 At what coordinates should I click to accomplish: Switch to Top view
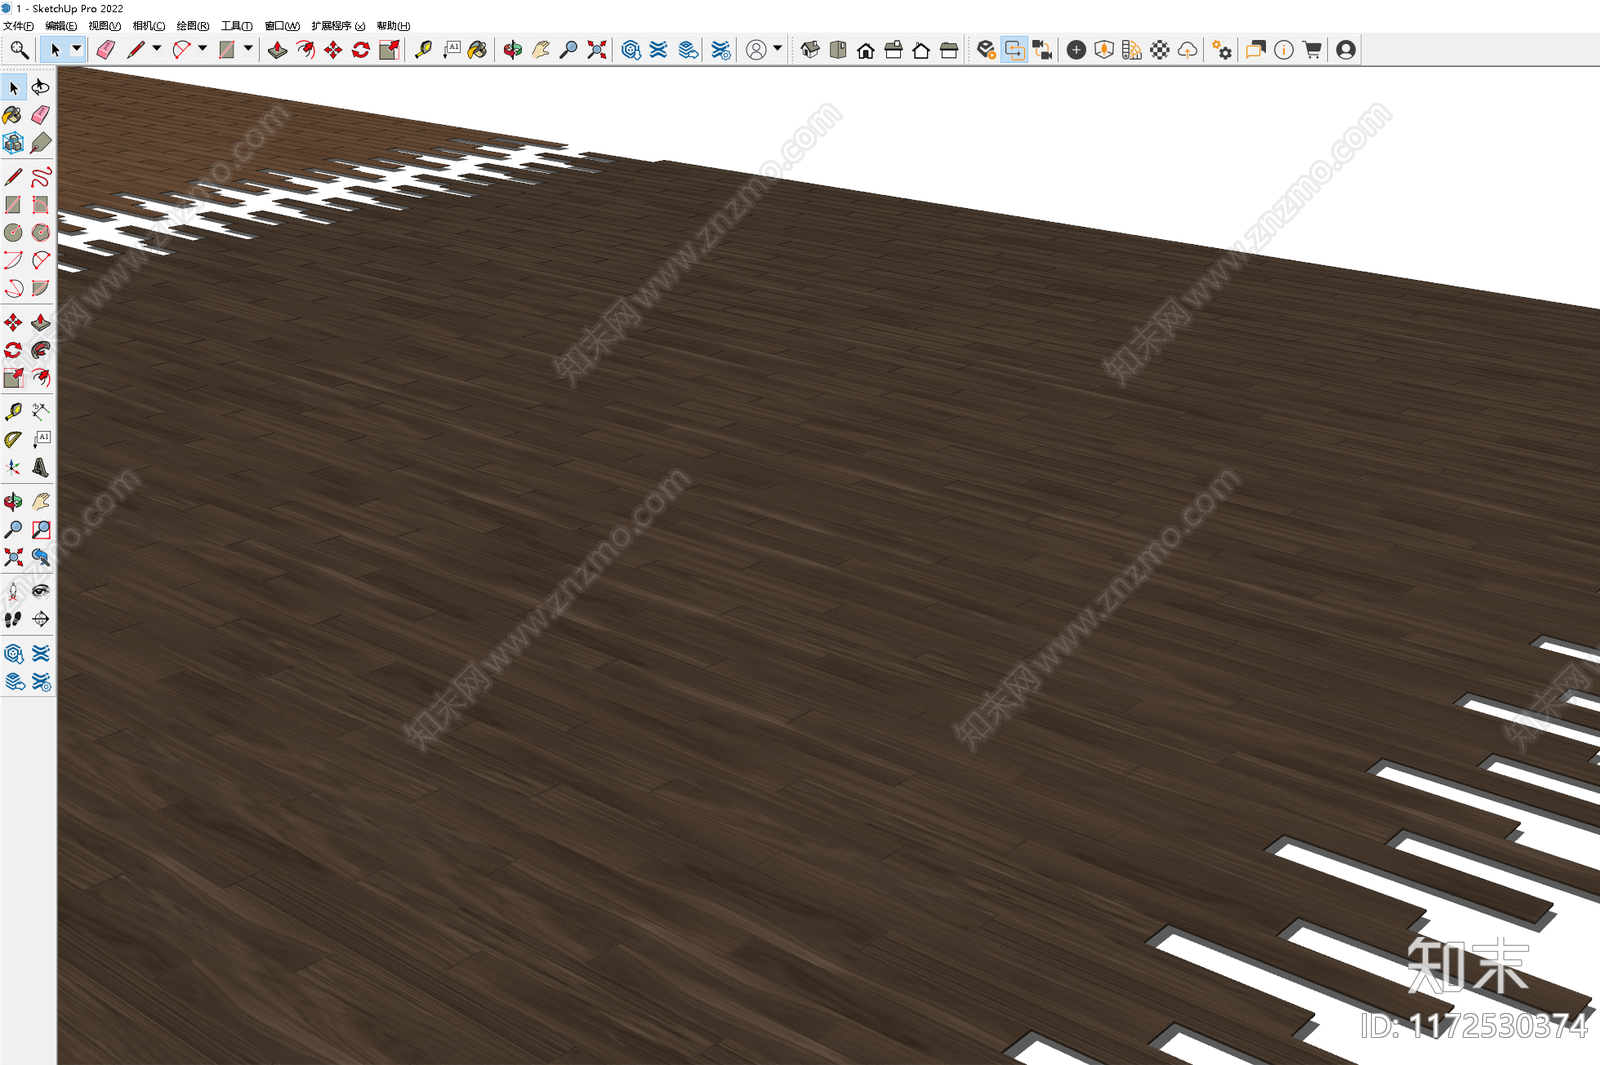[838, 49]
